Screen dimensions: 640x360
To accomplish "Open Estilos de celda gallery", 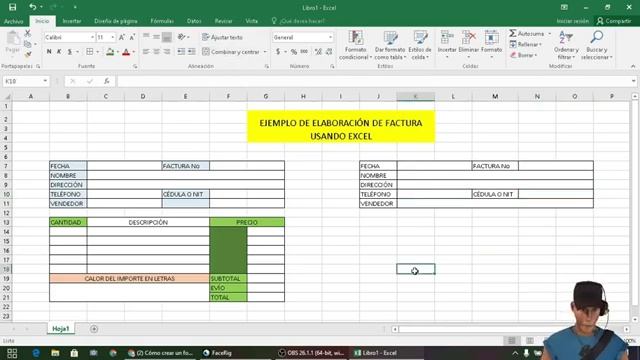I will [420, 45].
